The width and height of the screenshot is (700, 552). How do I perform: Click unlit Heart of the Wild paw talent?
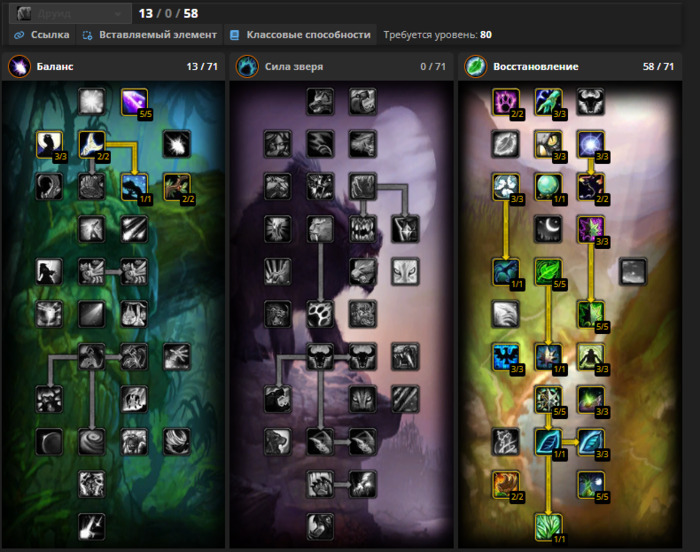320,314
